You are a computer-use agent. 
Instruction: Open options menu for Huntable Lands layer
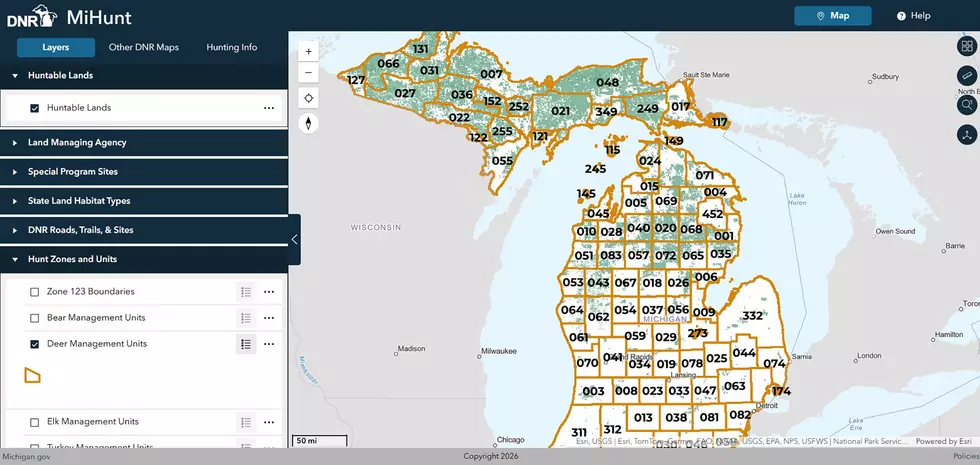pyautogui.click(x=269, y=108)
